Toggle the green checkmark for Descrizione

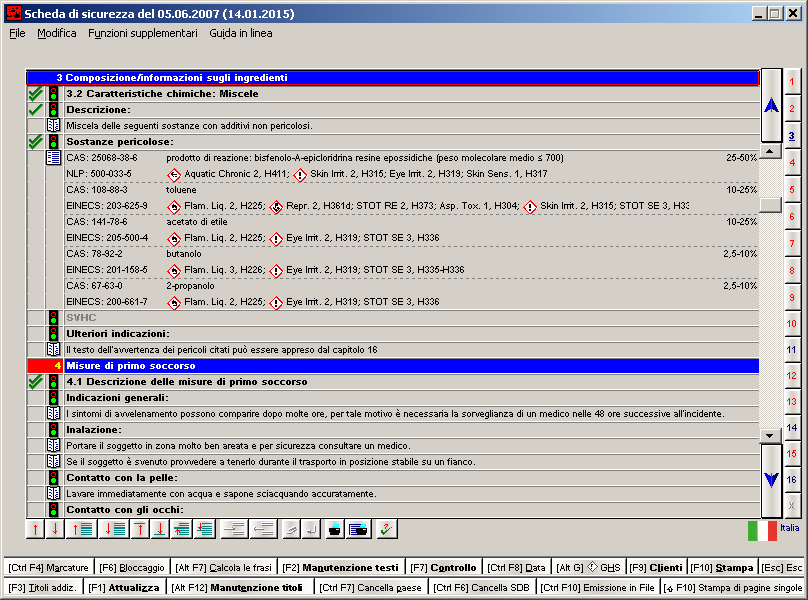(35, 110)
